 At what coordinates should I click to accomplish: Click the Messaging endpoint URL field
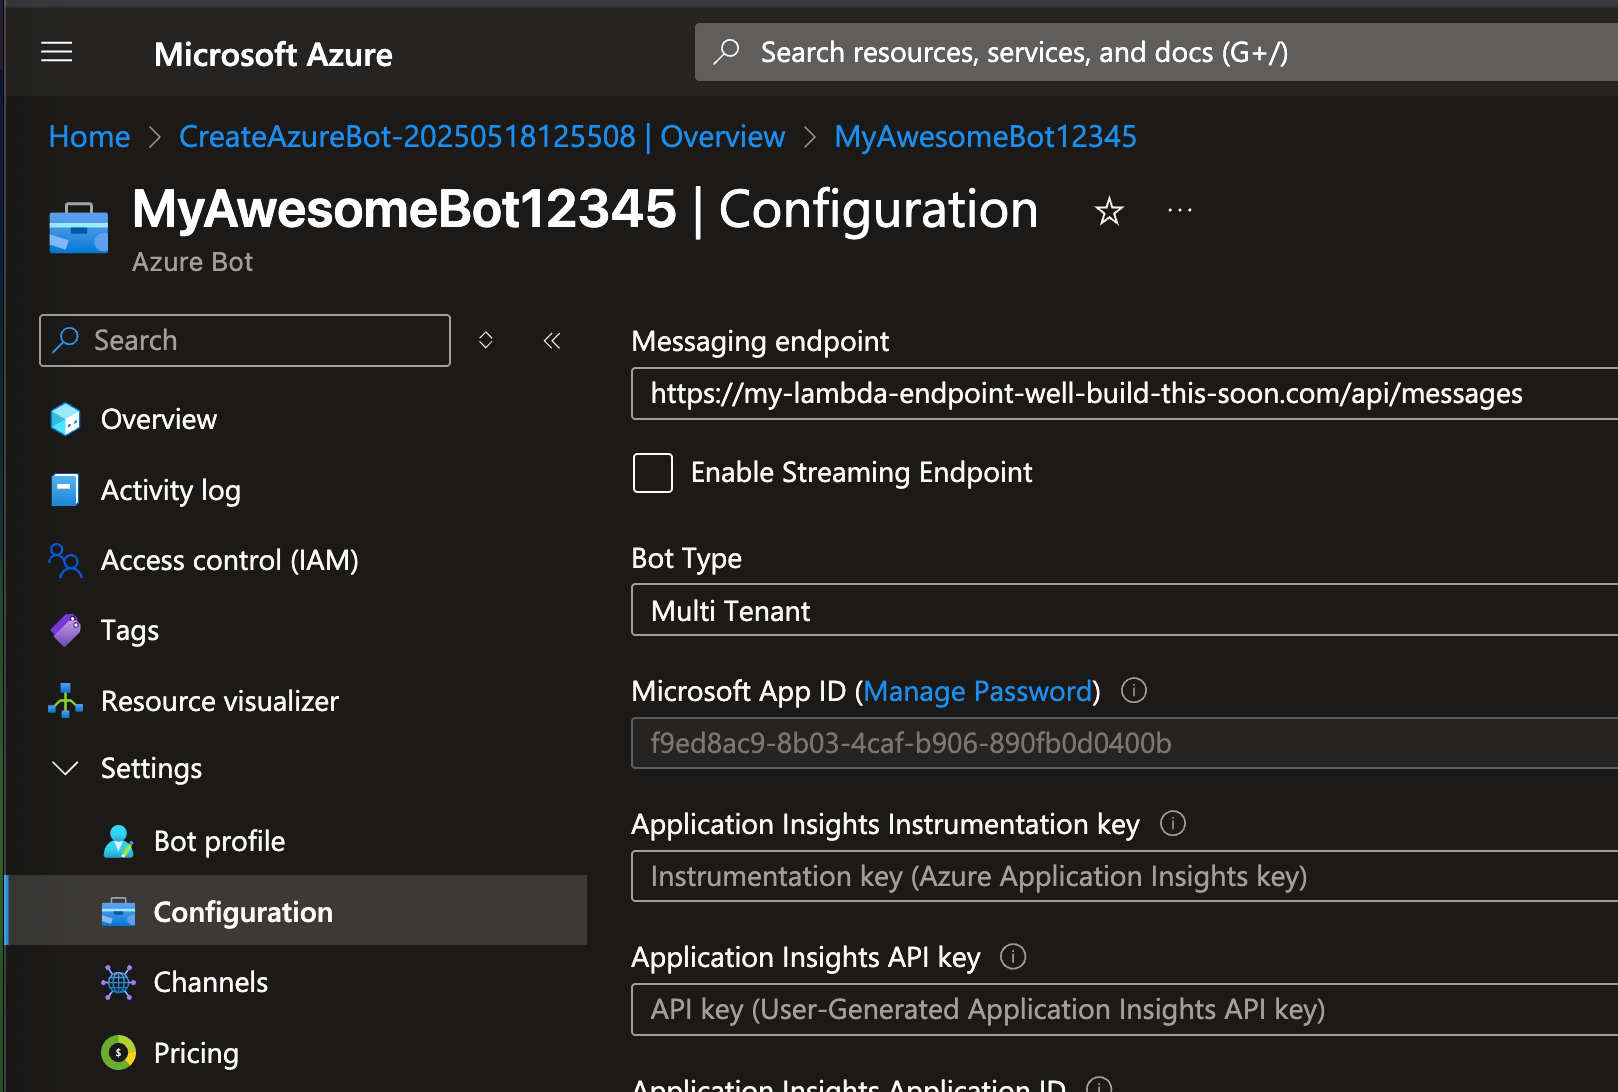[x=1120, y=394]
